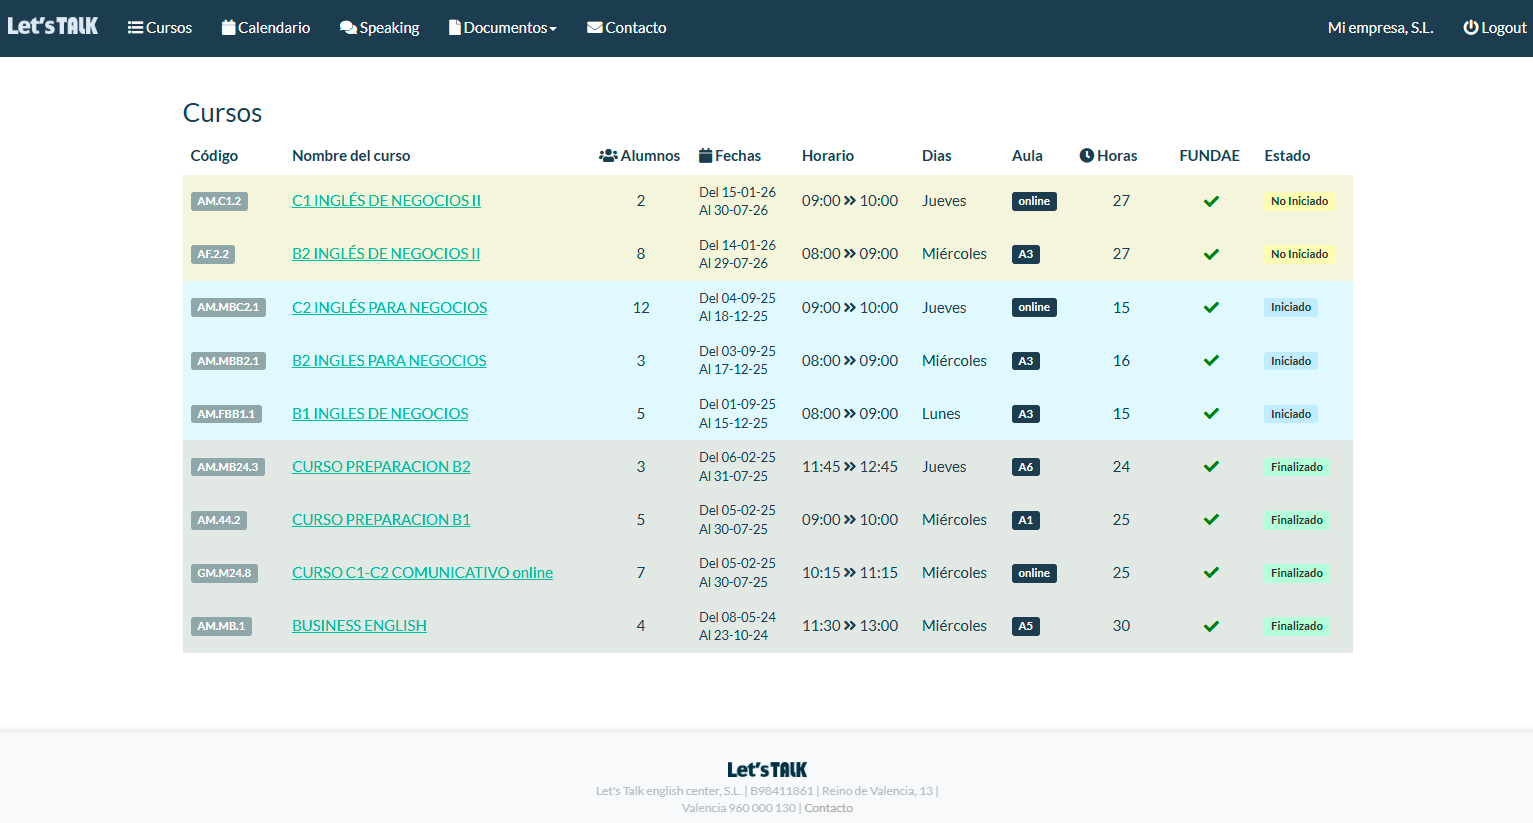This screenshot has height=823, width=1533.
Task: Click the people icon in Alumnos header
Action: coord(608,156)
